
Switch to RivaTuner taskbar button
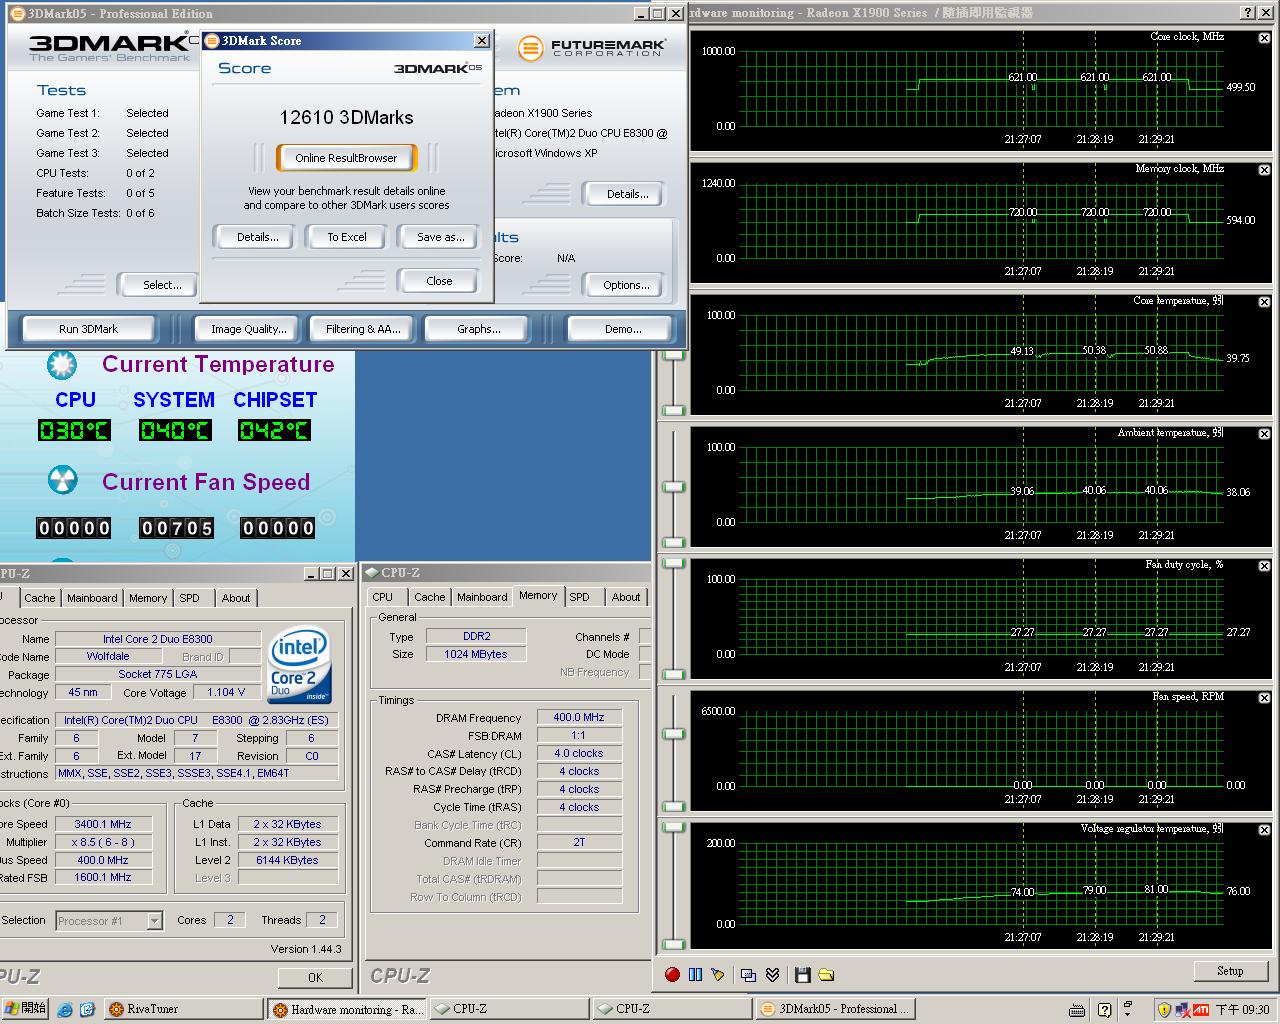click(x=183, y=1009)
